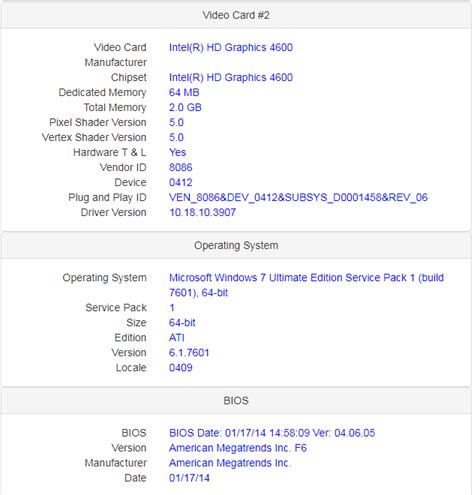Image resolution: width=474 pixels, height=495 pixels.
Task: Click the Vertex Shader Version label
Action: click(x=94, y=138)
